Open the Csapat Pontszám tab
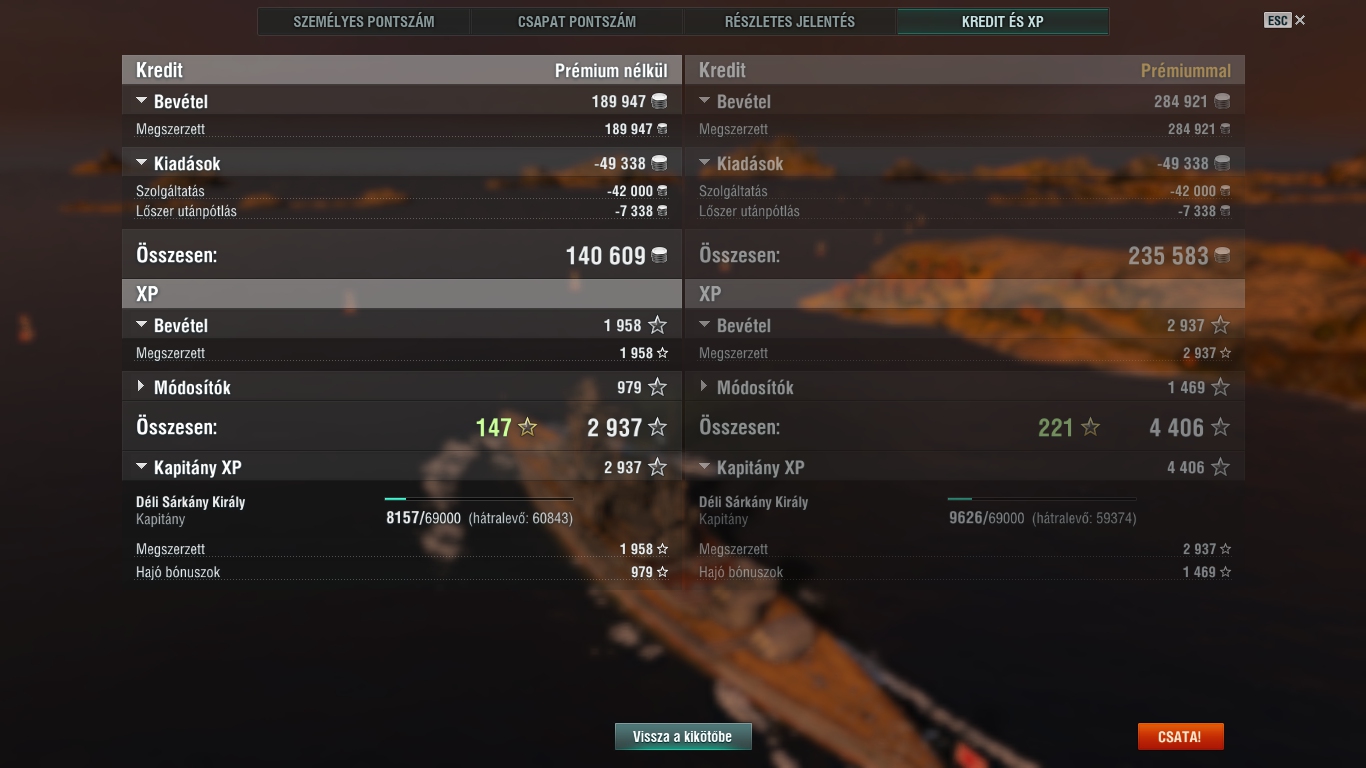 click(x=577, y=21)
